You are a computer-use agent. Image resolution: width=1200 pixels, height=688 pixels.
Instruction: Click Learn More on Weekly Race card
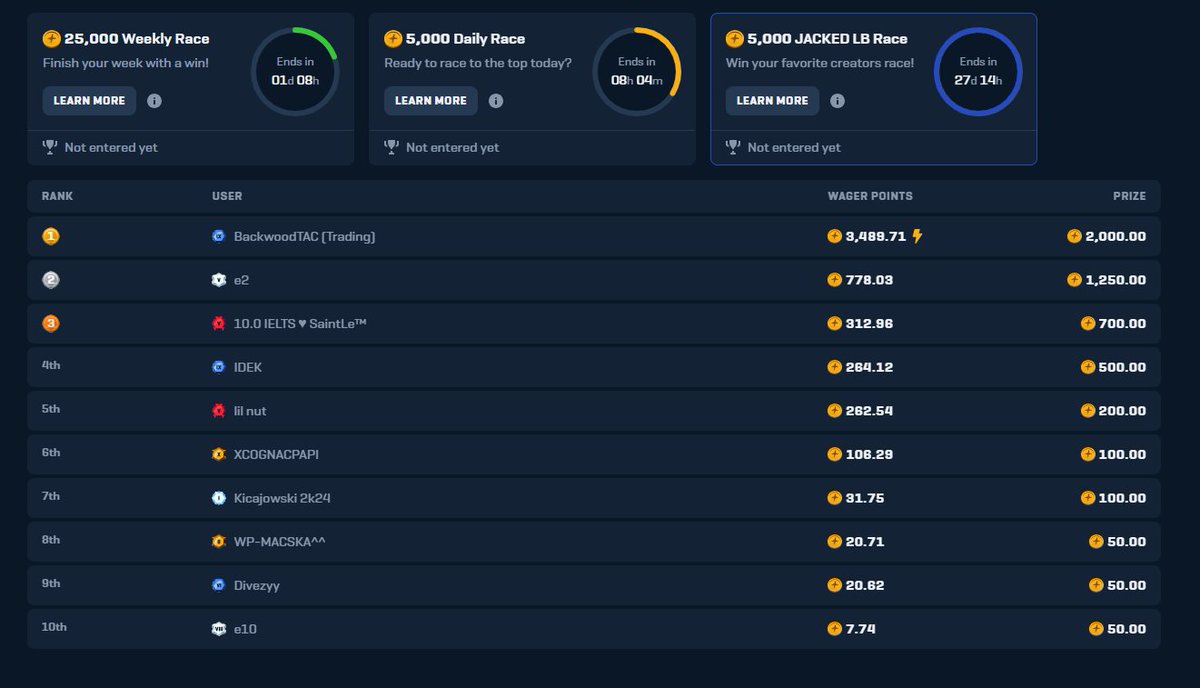89,101
